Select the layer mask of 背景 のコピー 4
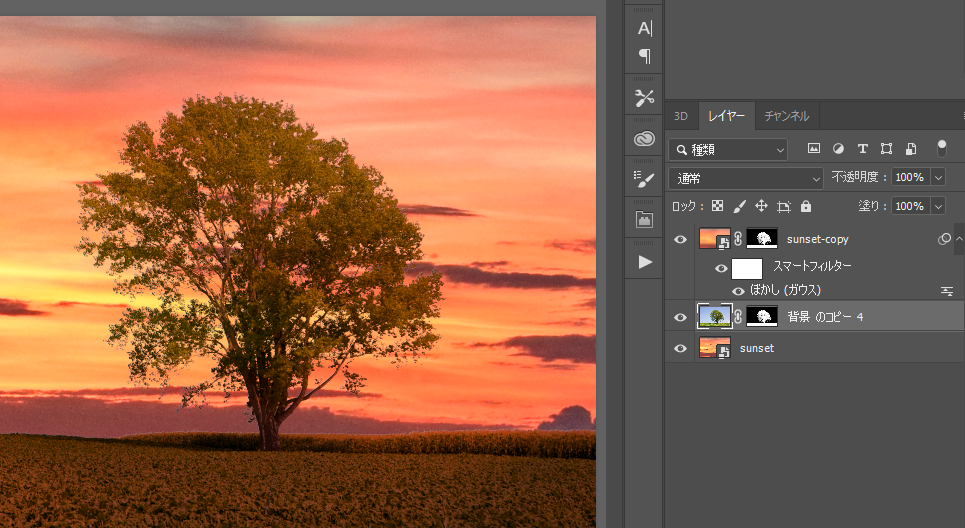The image size is (965, 528). (764, 317)
